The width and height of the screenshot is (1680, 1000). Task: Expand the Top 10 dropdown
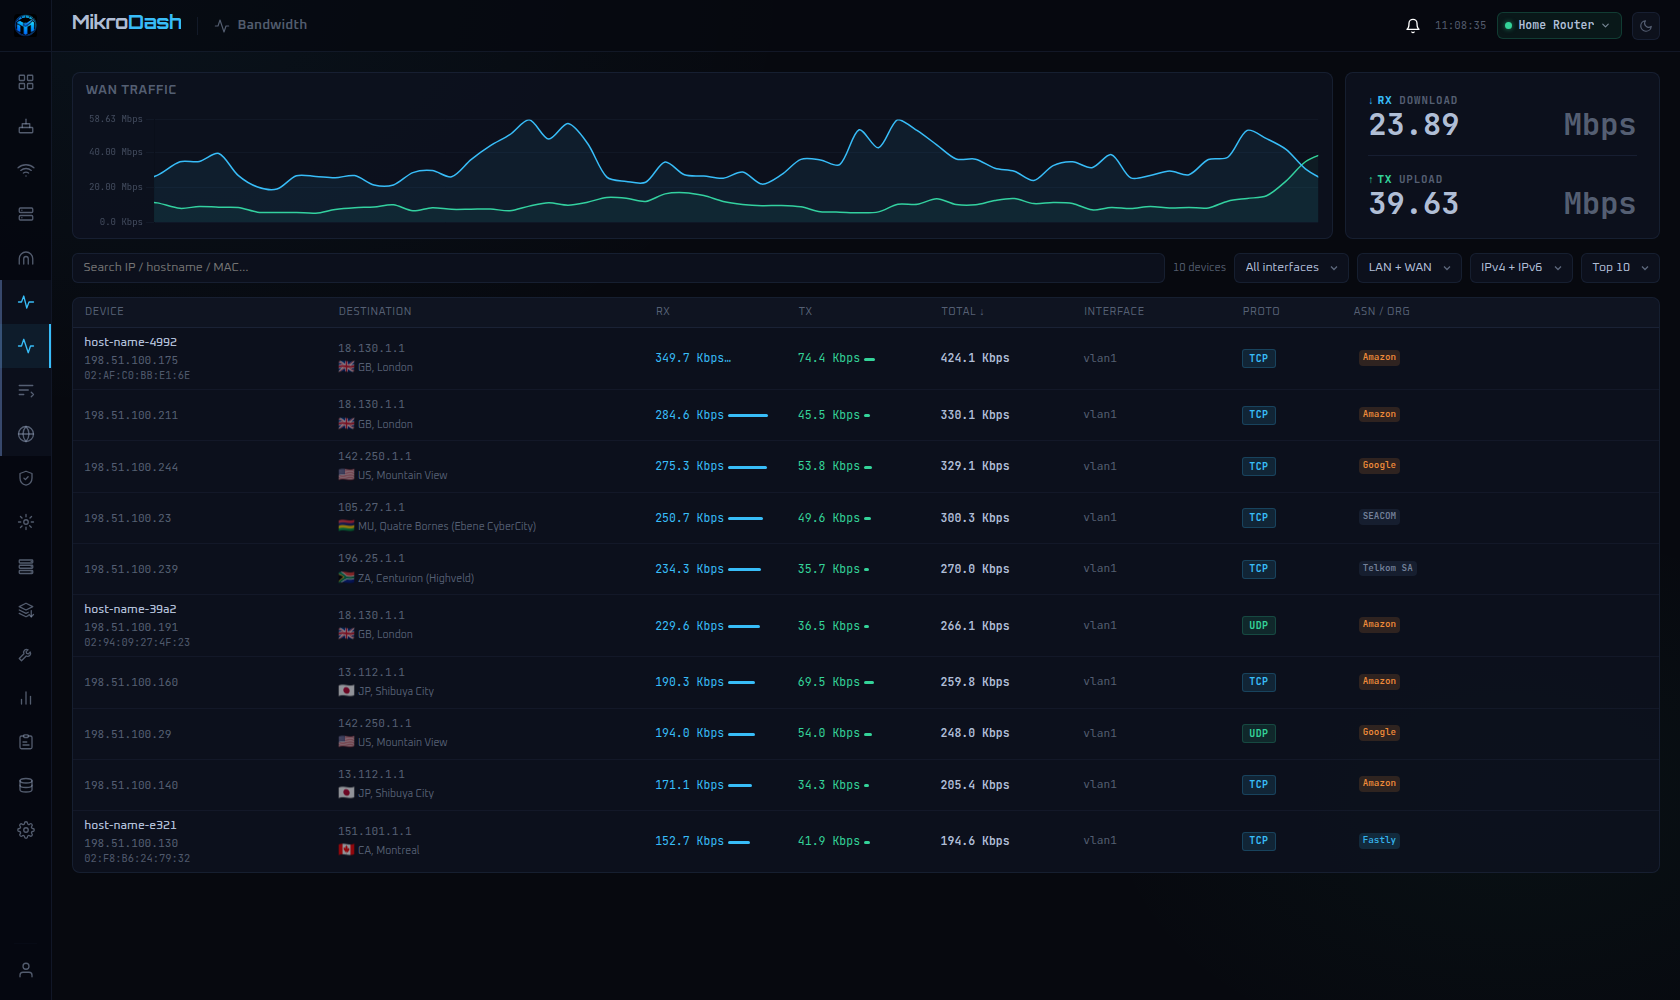pos(1620,267)
